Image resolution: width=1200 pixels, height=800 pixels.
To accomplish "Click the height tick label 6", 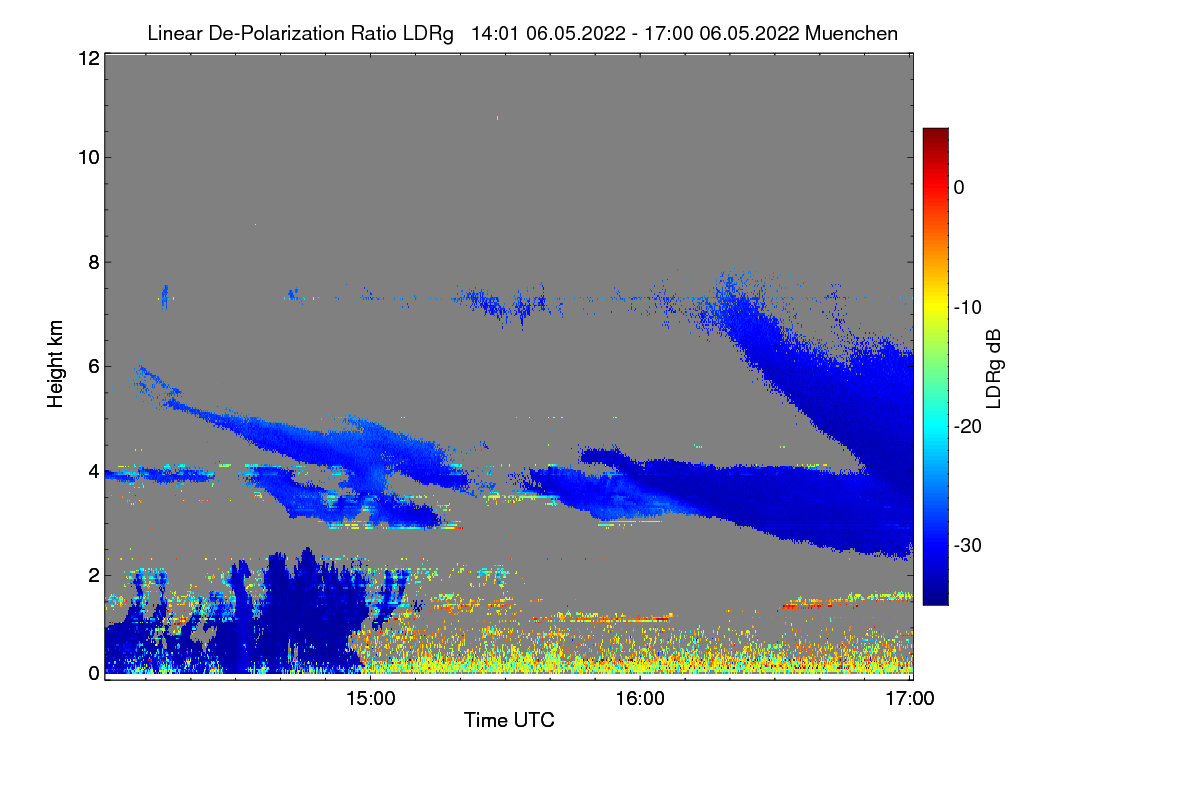I will pyautogui.click(x=94, y=366).
